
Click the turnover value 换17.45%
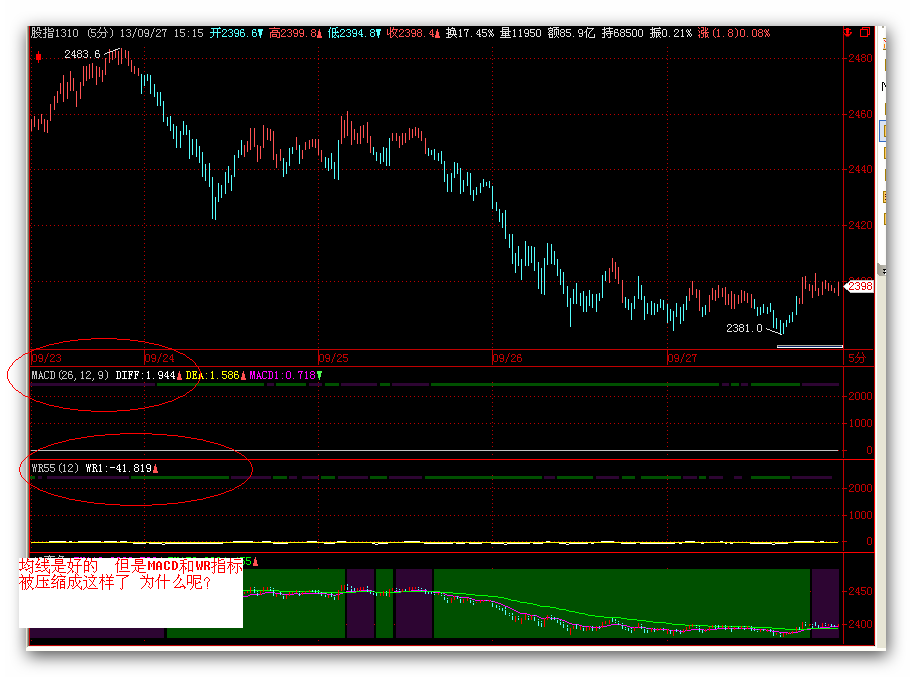point(470,33)
